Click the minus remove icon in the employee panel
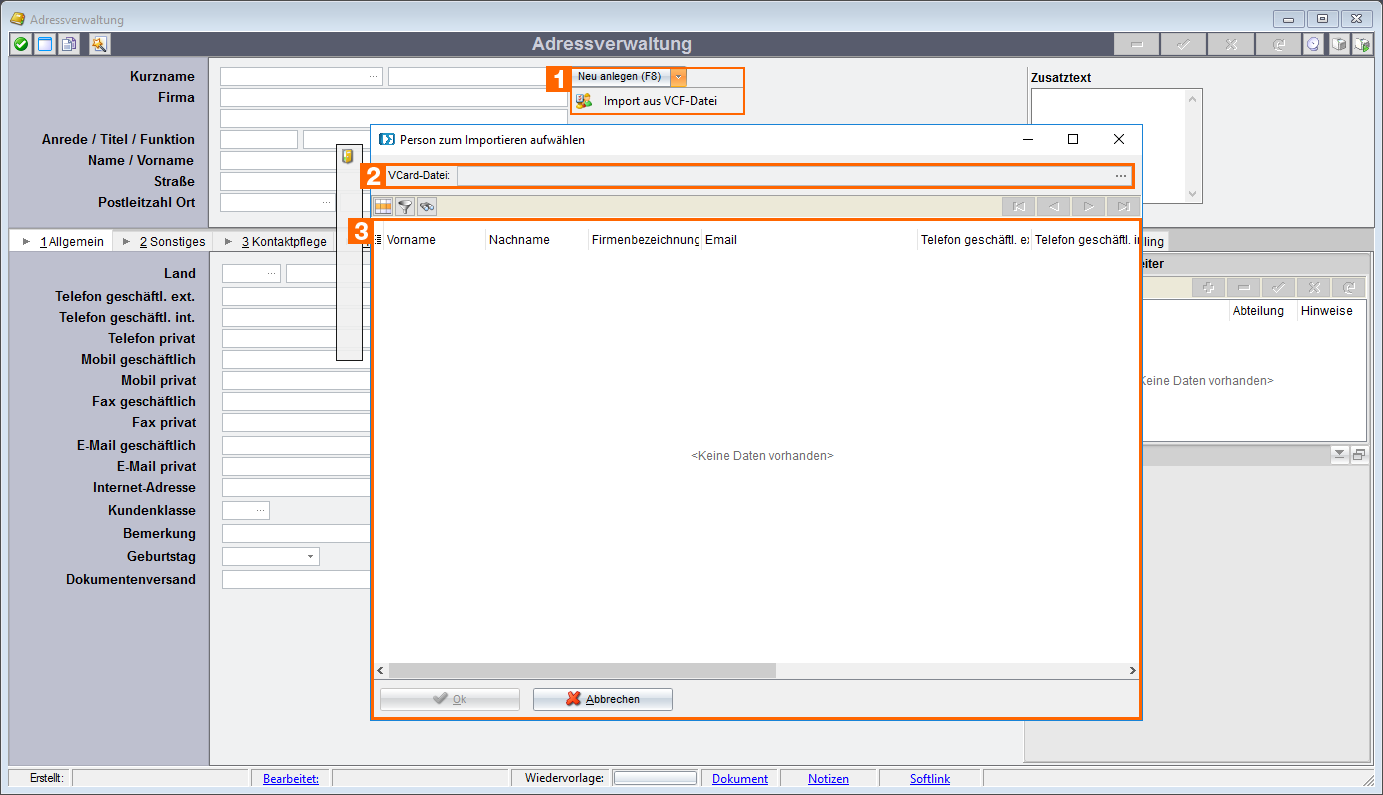Image resolution: width=1383 pixels, height=795 pixels. (x=1244, y=287)
